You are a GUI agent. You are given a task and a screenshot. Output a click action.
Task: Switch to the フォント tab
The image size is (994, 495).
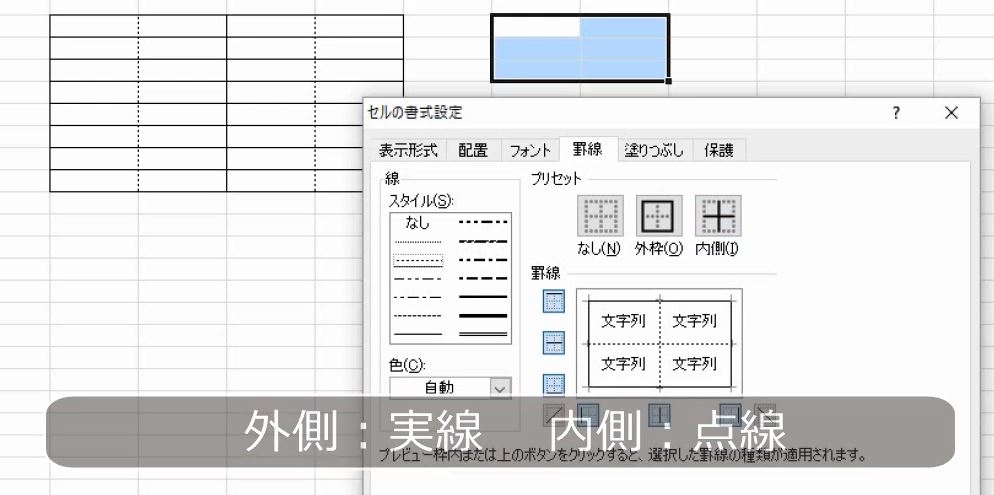pos(530,150)
